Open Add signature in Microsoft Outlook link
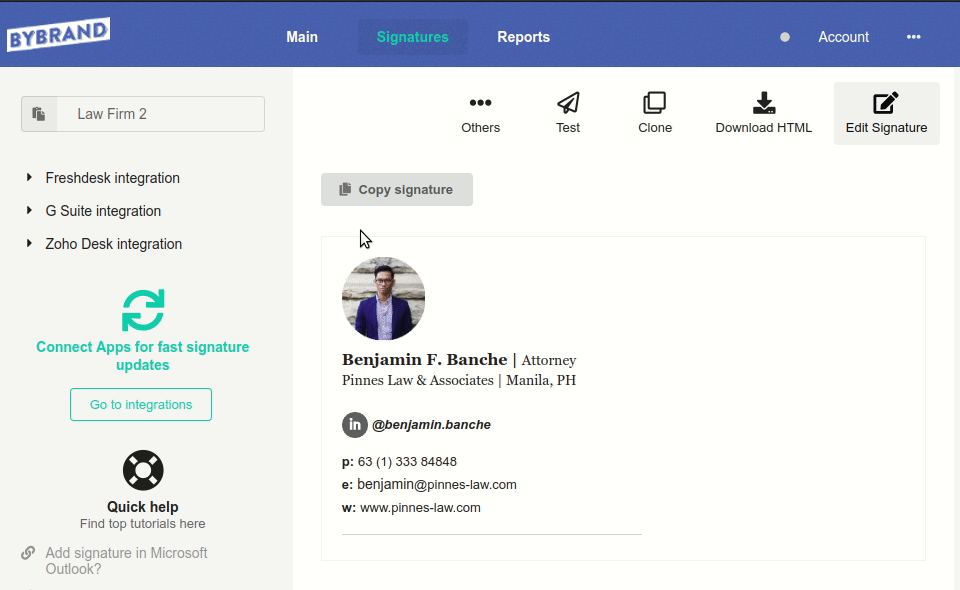Viewport: 960px width, 590px height. coord(126,561)
